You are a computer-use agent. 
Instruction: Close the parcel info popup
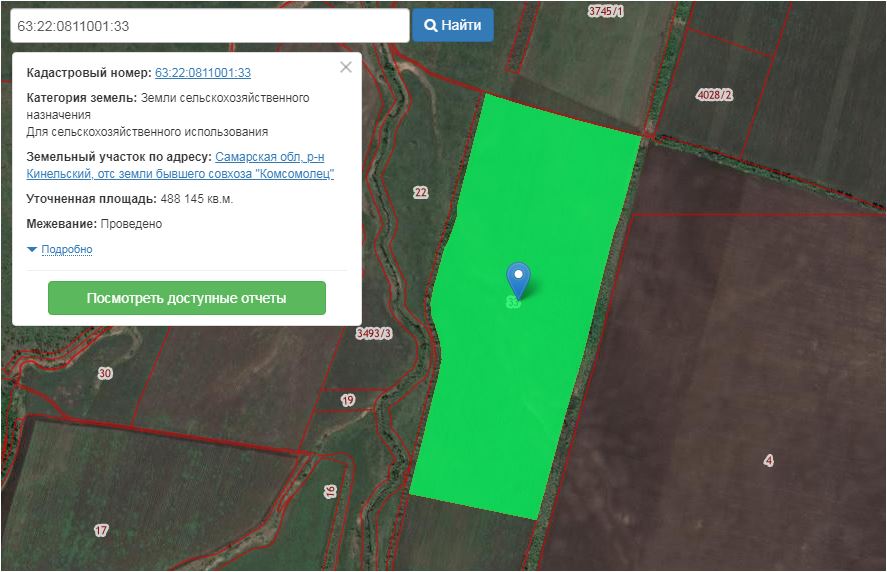346,67
